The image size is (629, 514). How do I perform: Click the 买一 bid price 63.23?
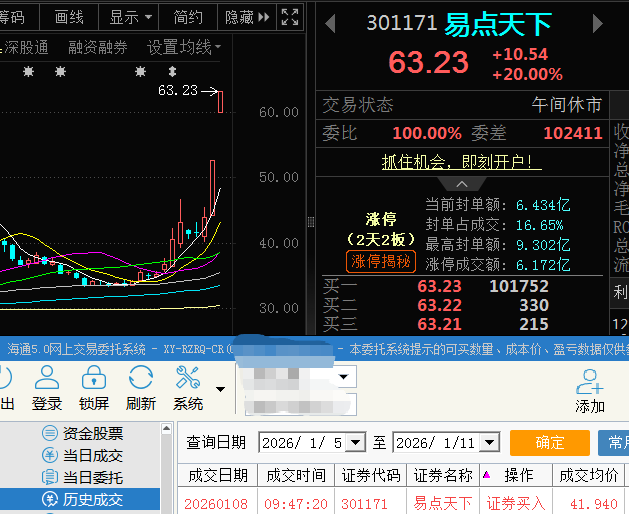pos(439,286)
